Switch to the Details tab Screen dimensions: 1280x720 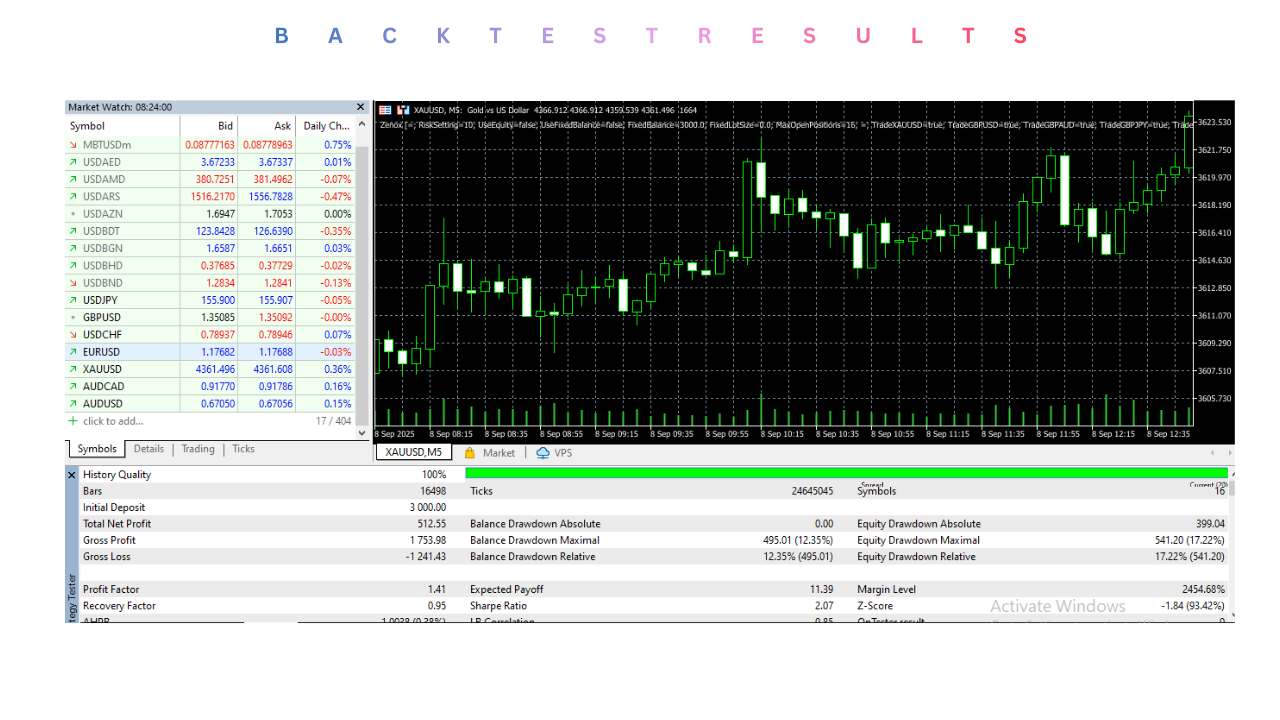pos(149,449)
